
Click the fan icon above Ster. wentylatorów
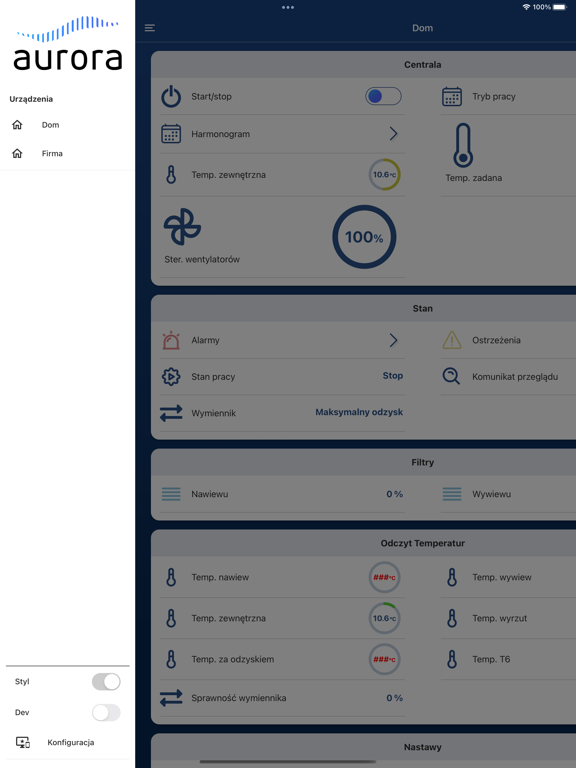tap(182, 226)
